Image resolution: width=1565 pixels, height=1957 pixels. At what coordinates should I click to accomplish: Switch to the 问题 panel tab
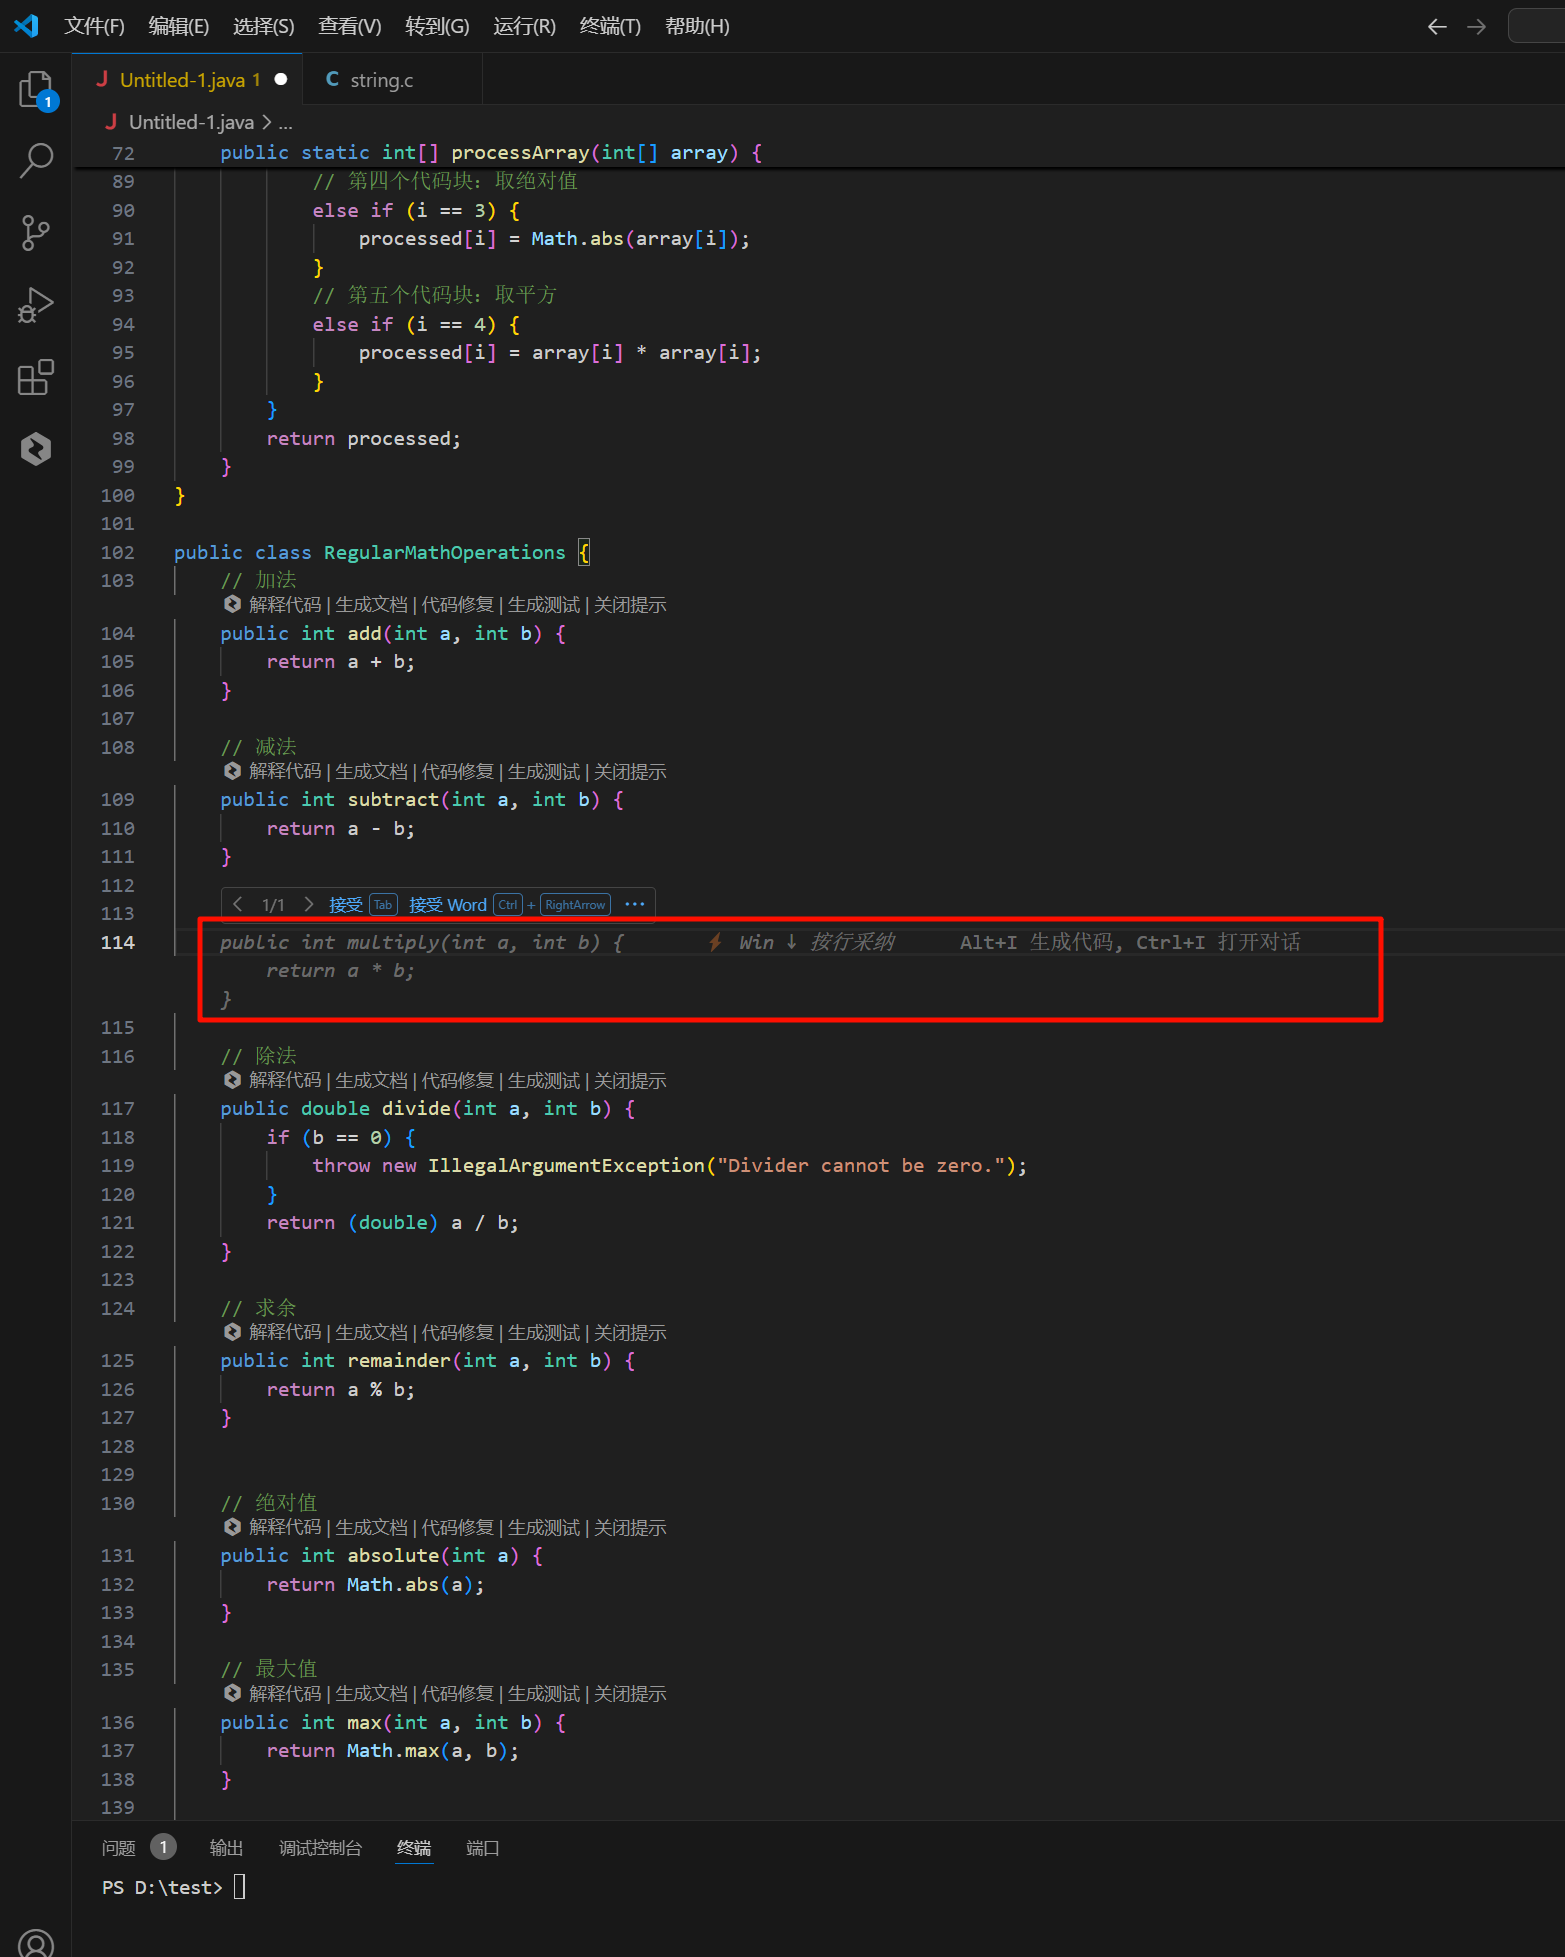pyautogui.click(x=119, y=1848)
